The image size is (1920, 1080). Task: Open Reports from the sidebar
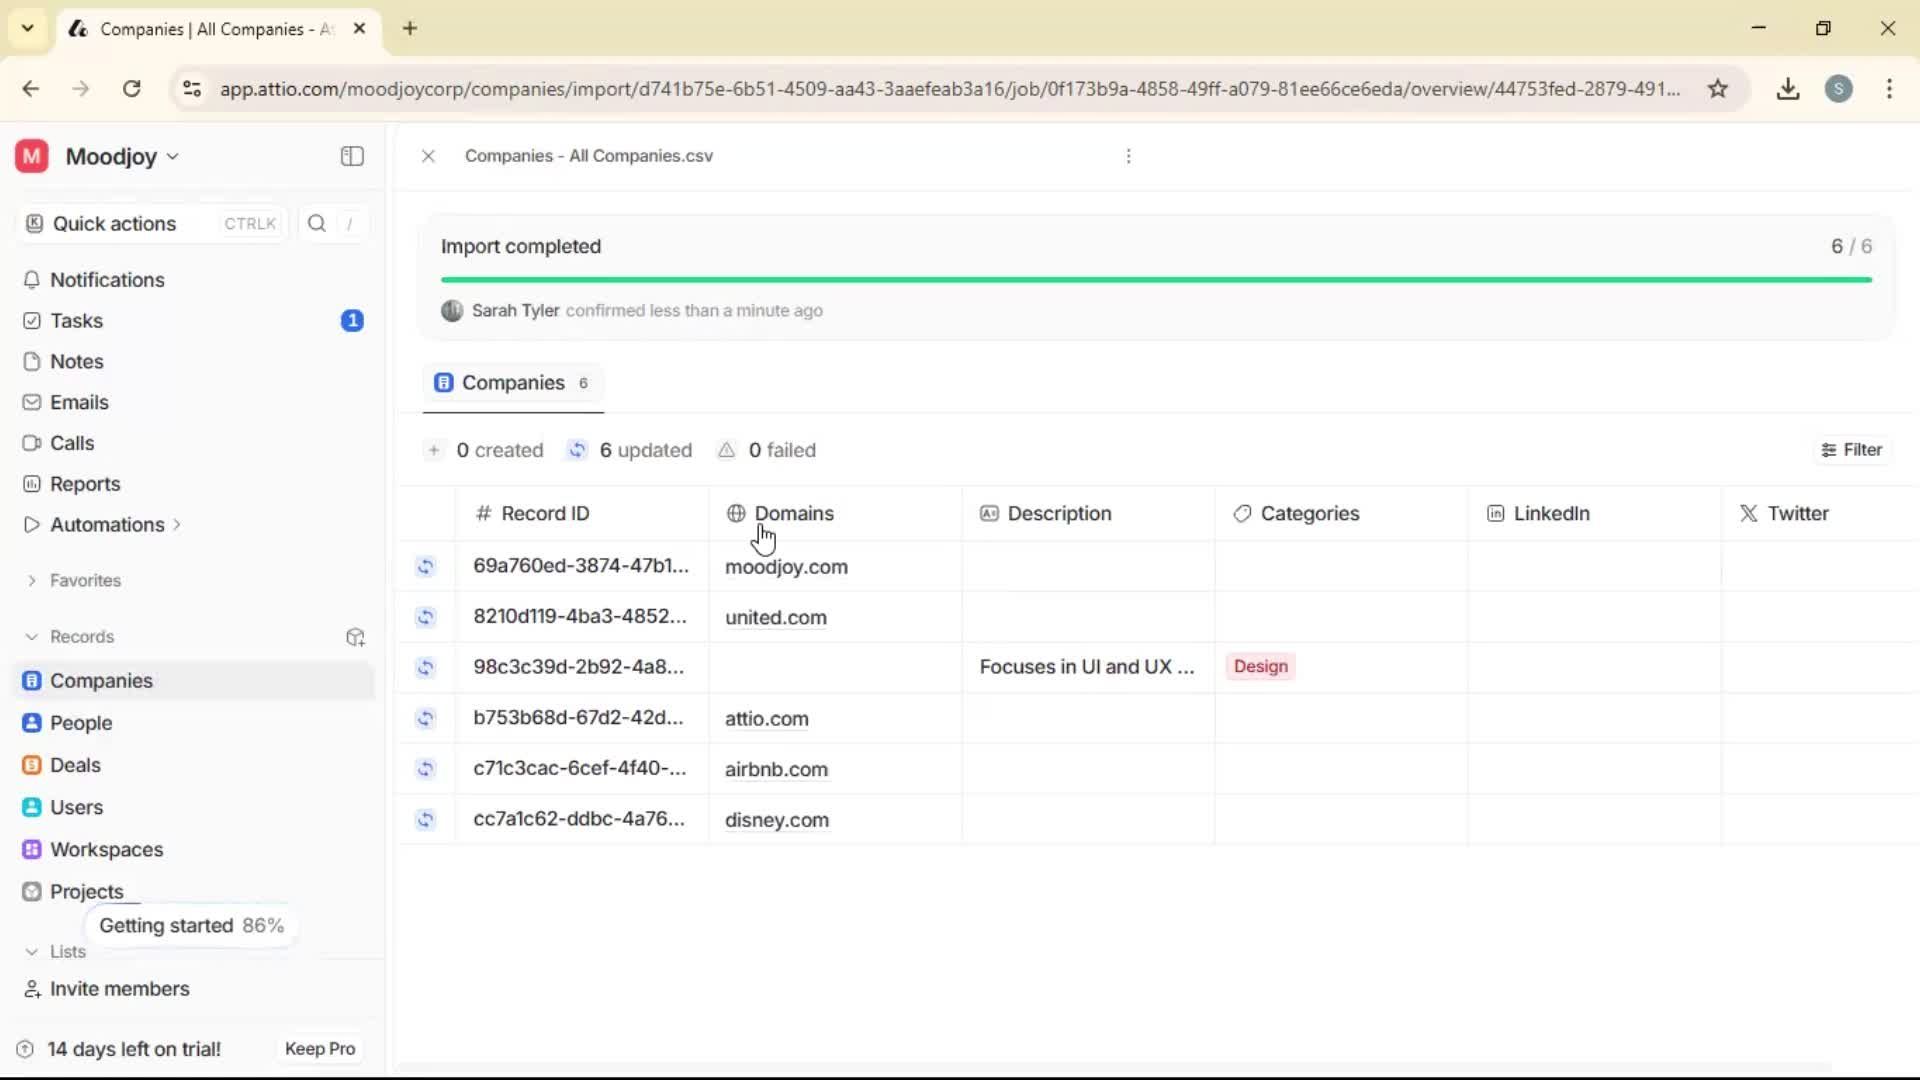(84, 483)
